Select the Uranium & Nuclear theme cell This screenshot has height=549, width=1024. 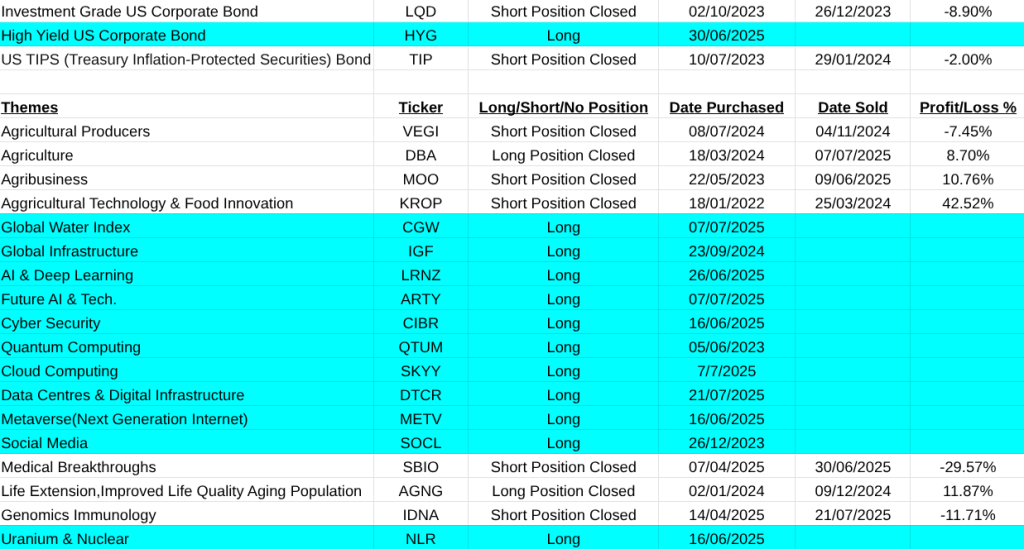point(65,539)
